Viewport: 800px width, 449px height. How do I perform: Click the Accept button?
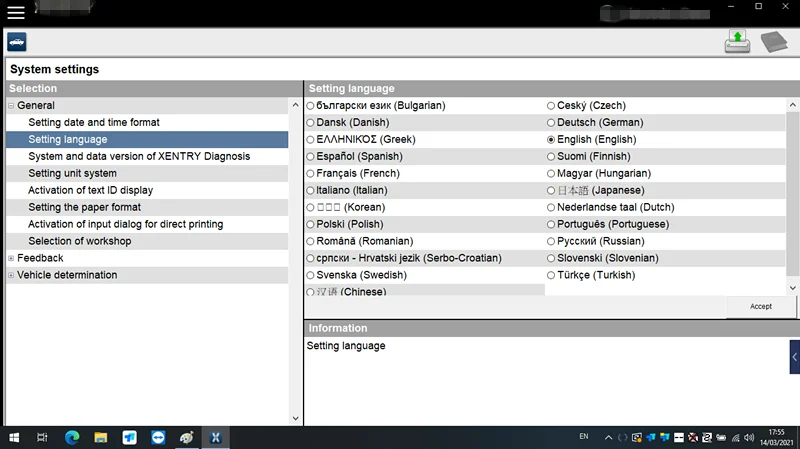tap(761, 307)
